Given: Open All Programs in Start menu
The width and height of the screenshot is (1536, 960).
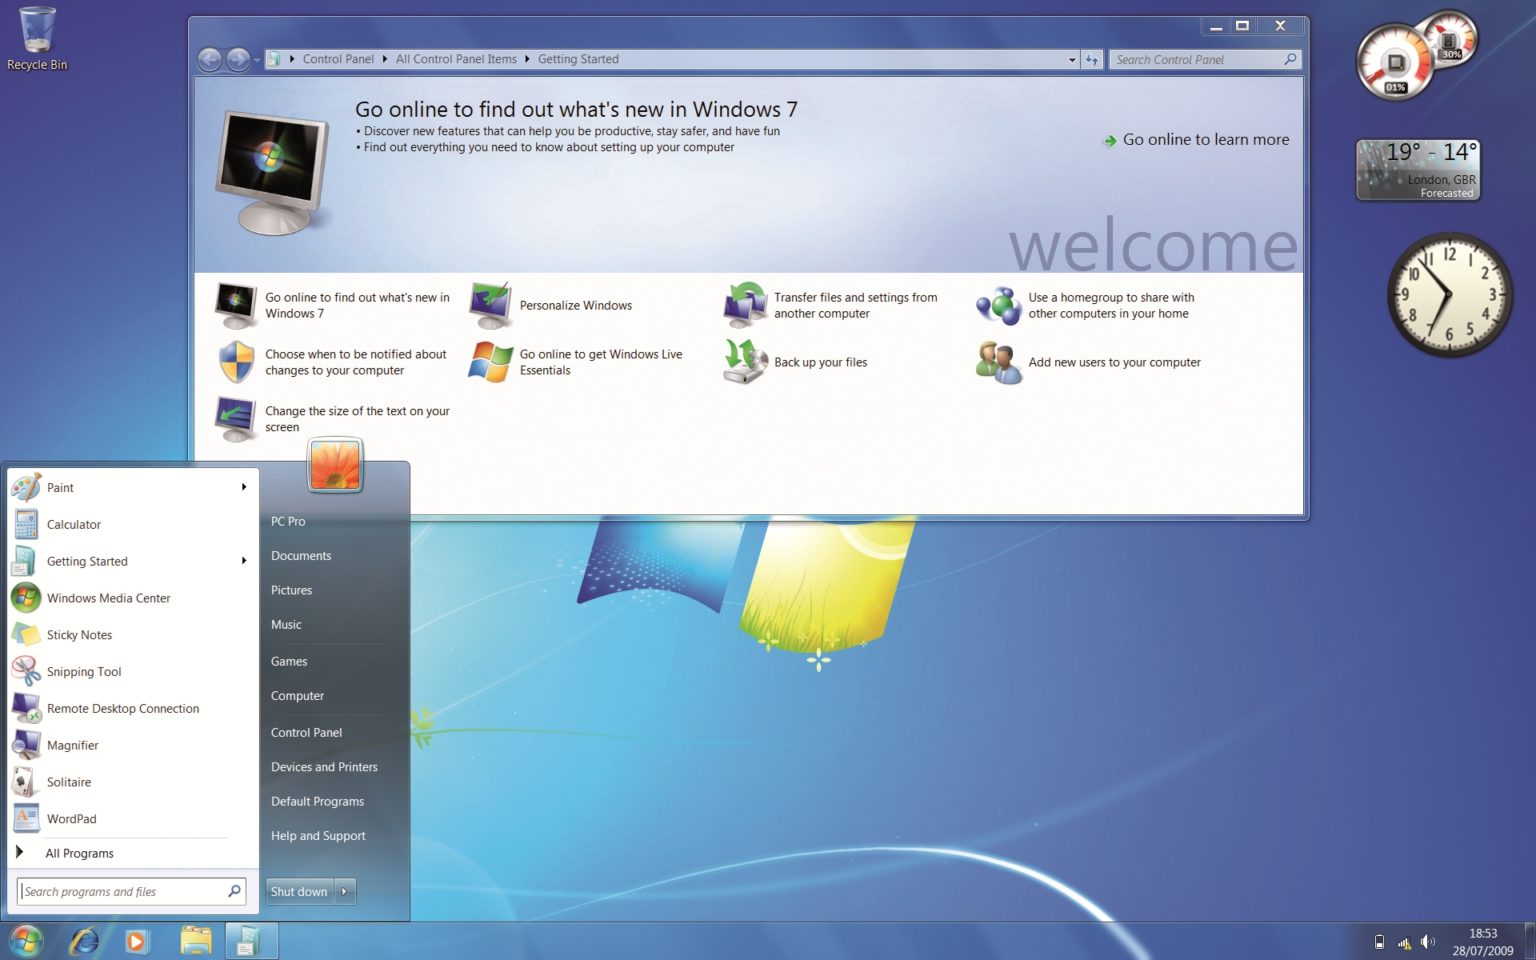Looking at the screenshot, I should pos(78,852).
